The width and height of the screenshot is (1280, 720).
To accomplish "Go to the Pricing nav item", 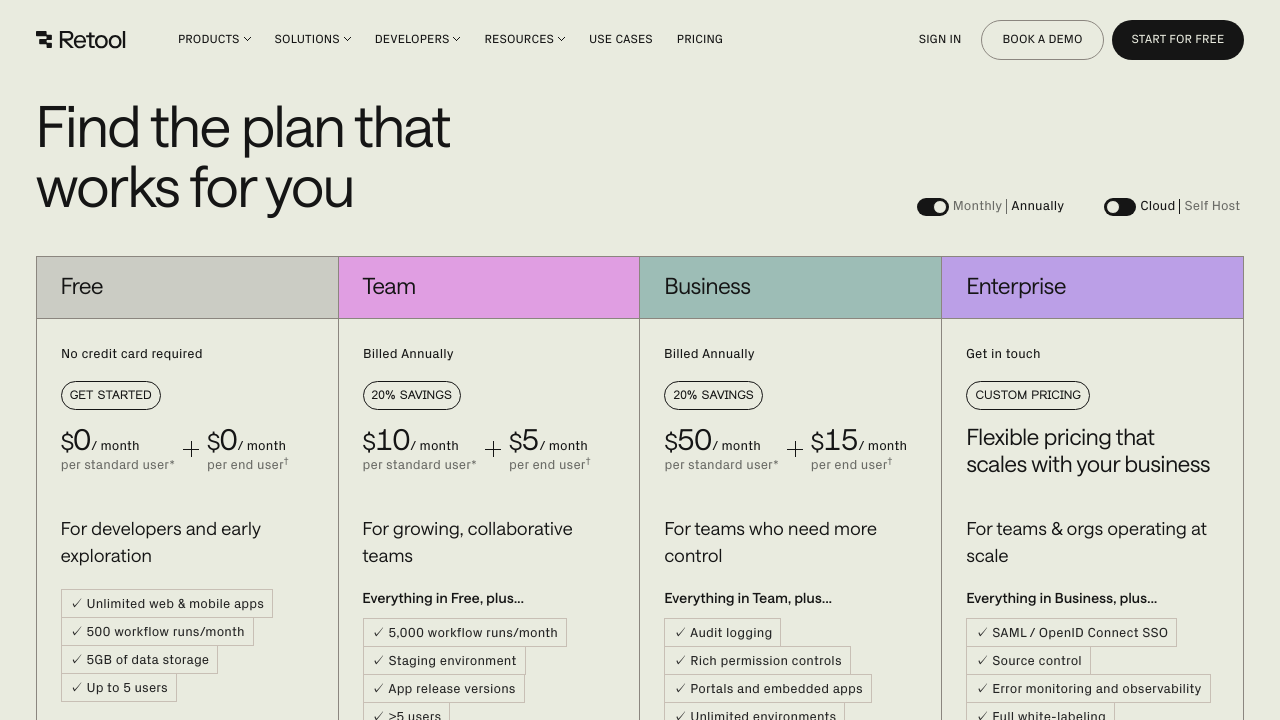I will (x=699, y=39).
